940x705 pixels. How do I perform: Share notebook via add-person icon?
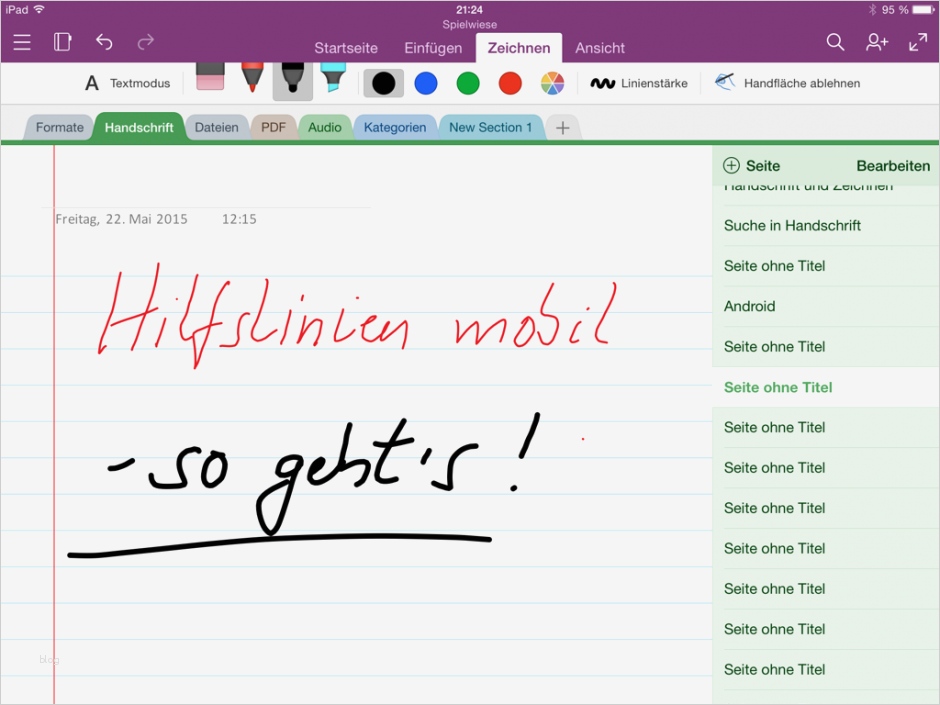[877, 42]
